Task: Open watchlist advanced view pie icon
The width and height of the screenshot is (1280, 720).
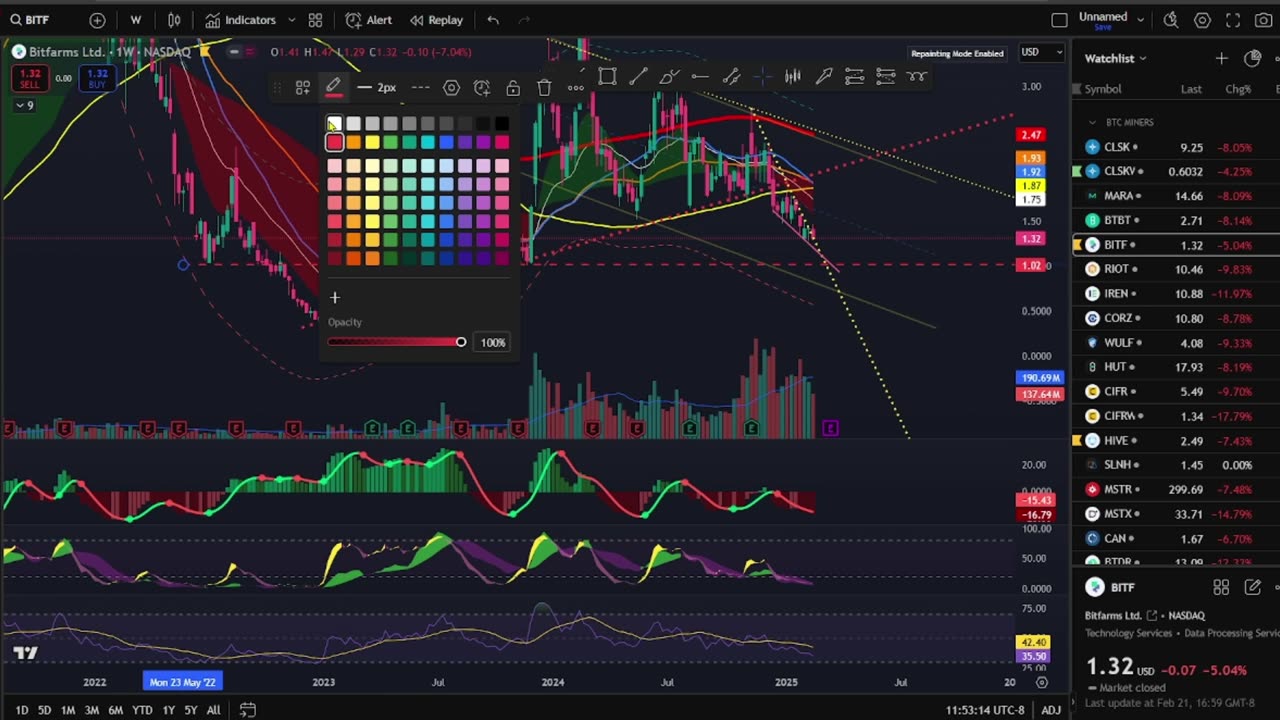Action: (1252, 58)
